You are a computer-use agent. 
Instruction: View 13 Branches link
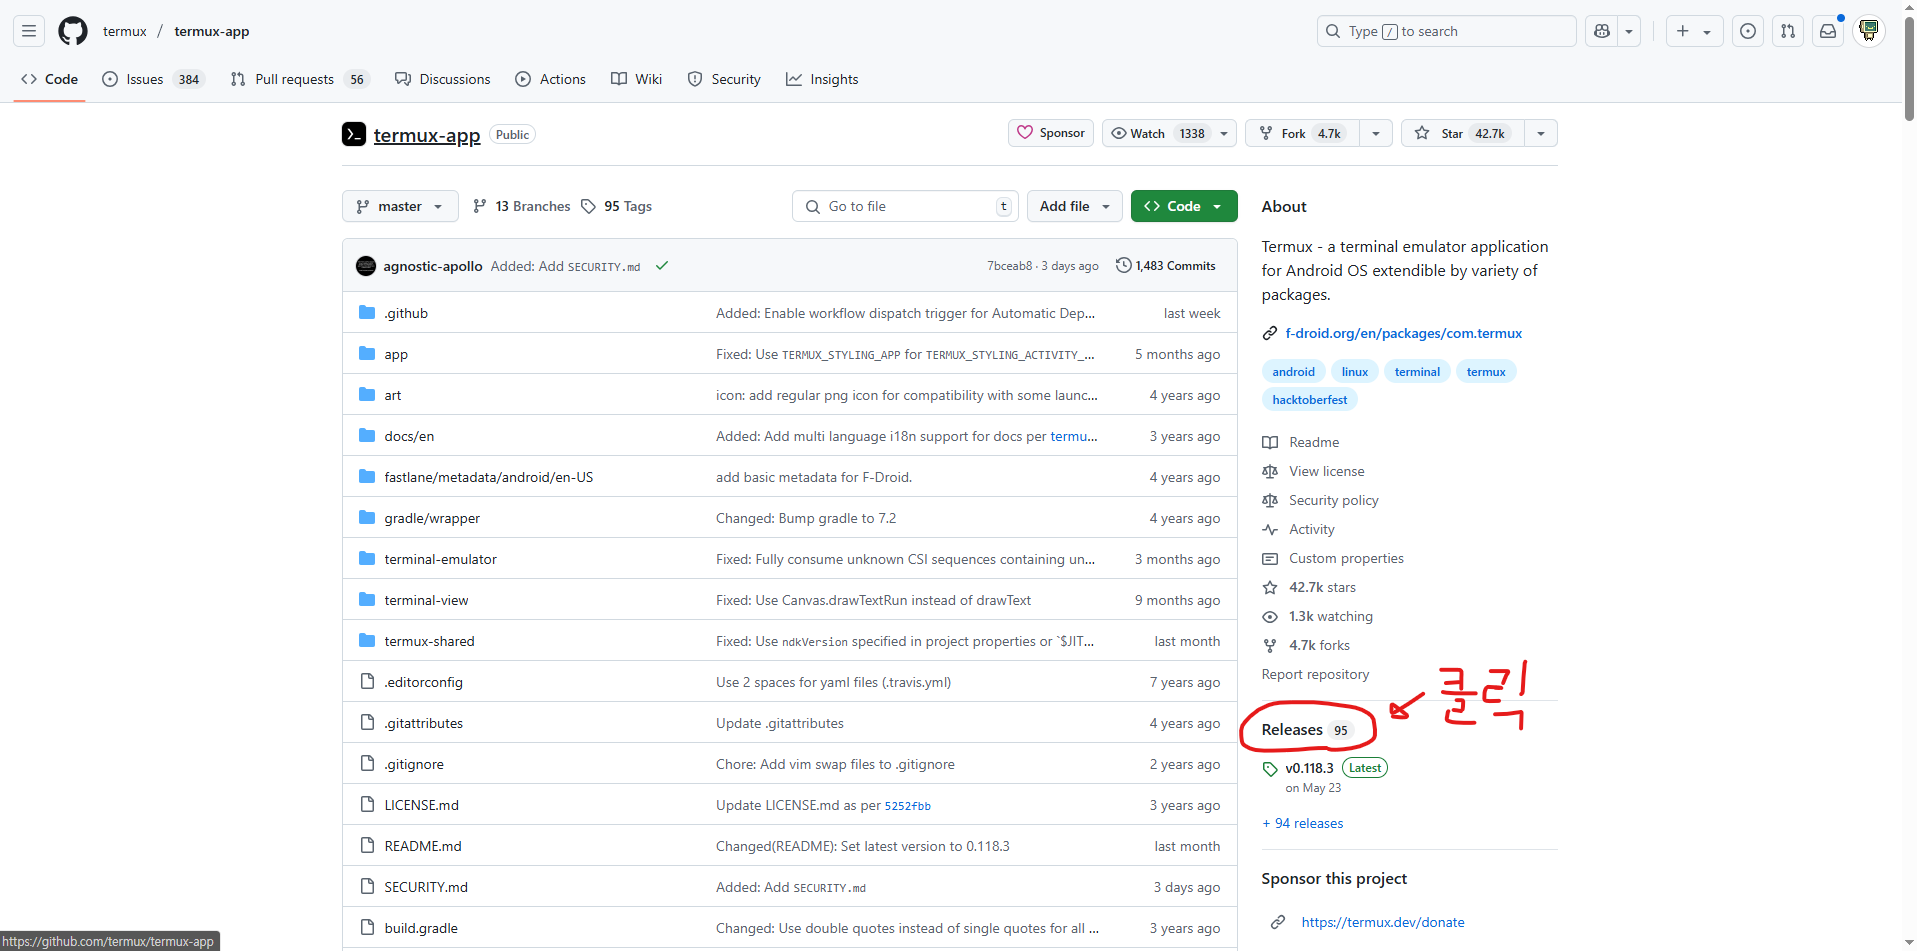[521, 206]
